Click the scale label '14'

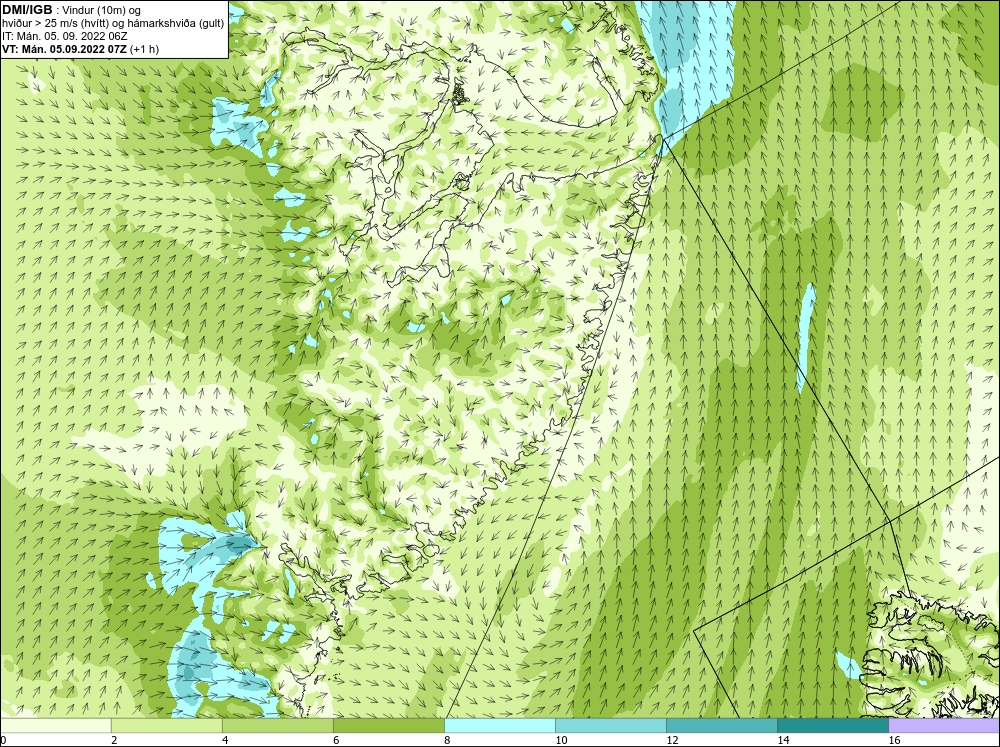(x=783, y=740)
